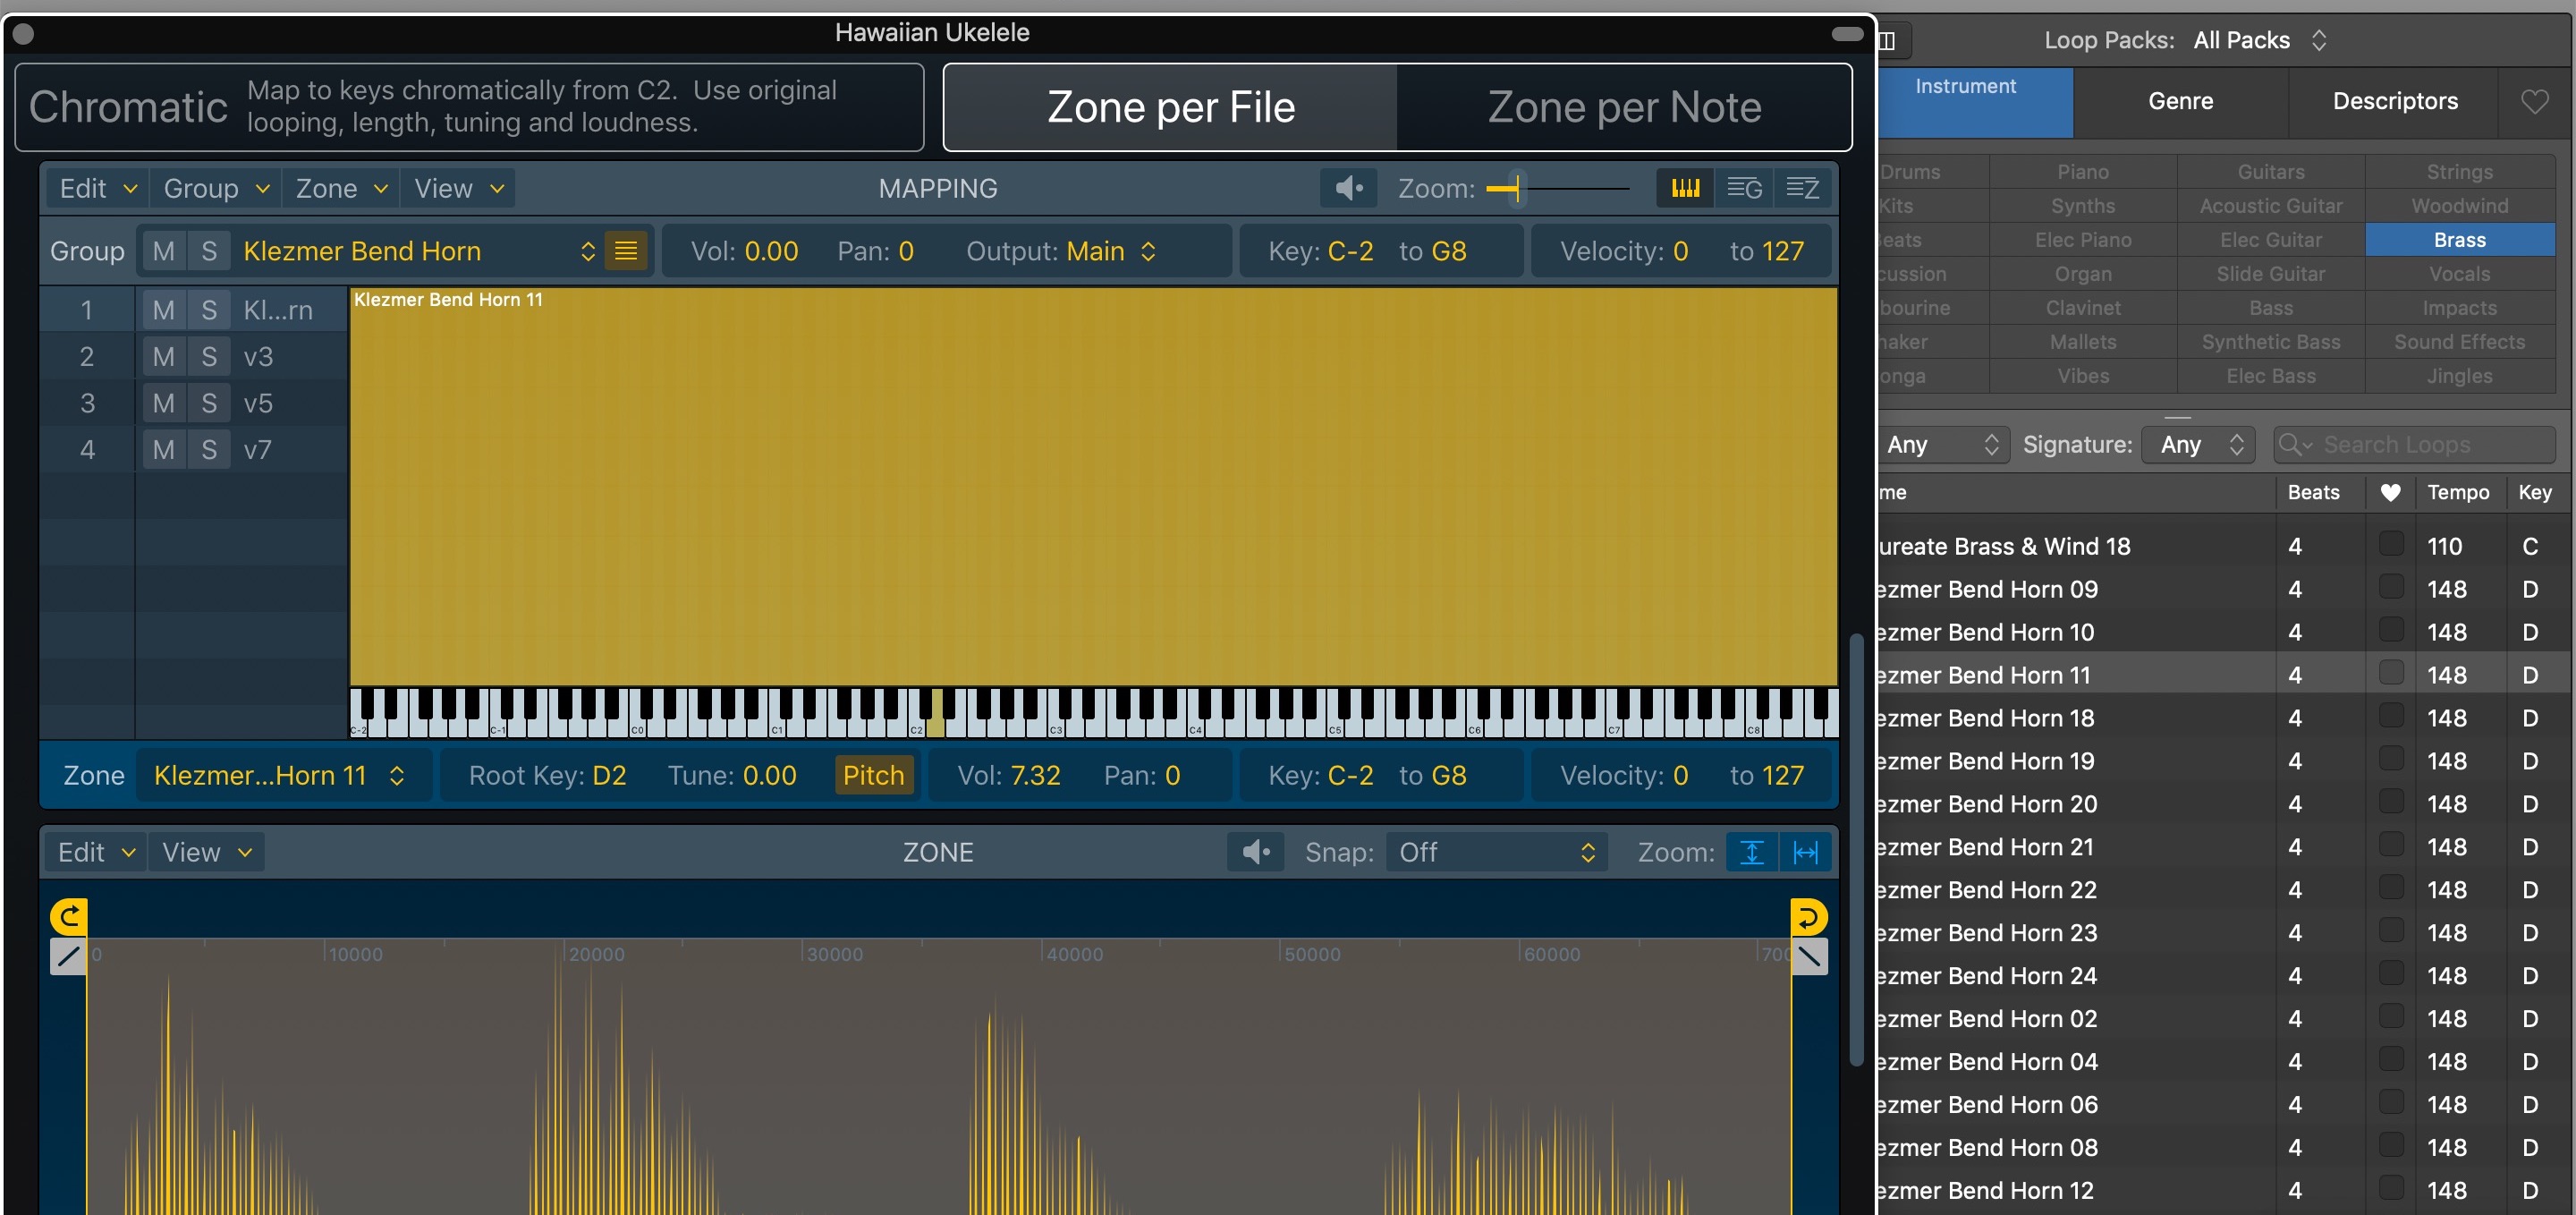
Task: Click the vertical zoom waveform icon
Action: pyautogui.click(x=1752, y=852)
